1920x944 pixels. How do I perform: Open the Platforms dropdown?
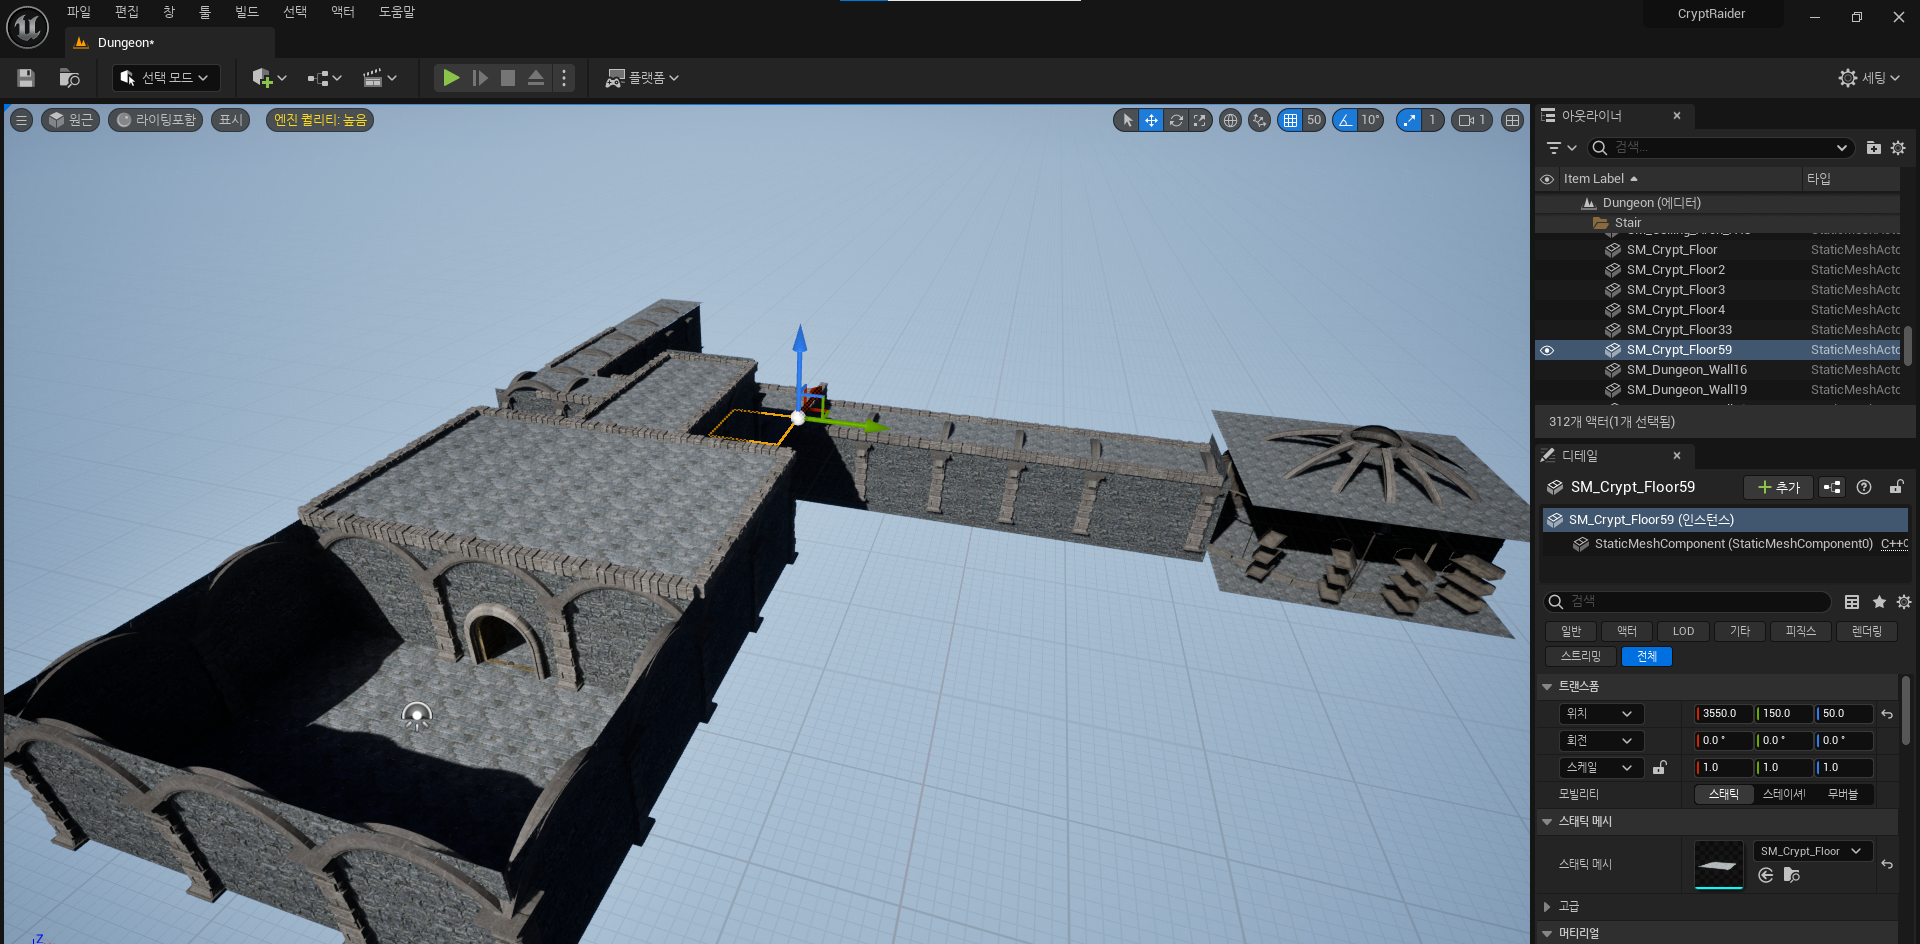pos(642,78)
